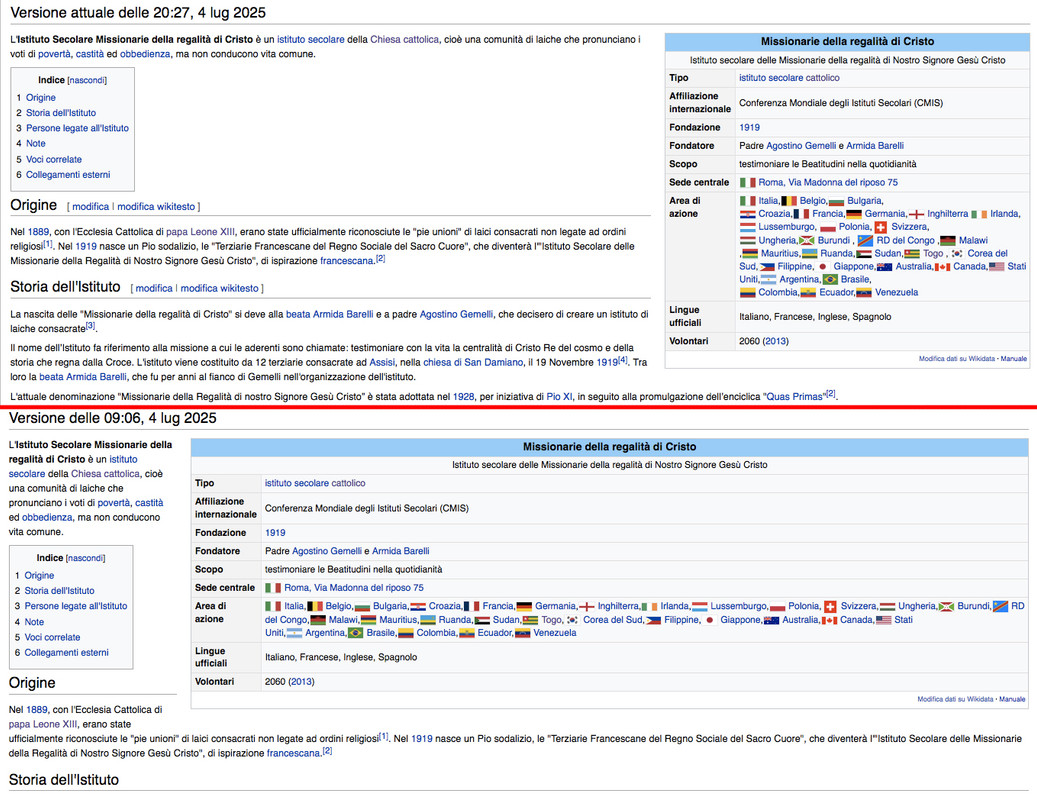Click Francia flag icon in 09:06 version infobox
The width and height of the screenshot is (1037, 800).
click(472, 606)
